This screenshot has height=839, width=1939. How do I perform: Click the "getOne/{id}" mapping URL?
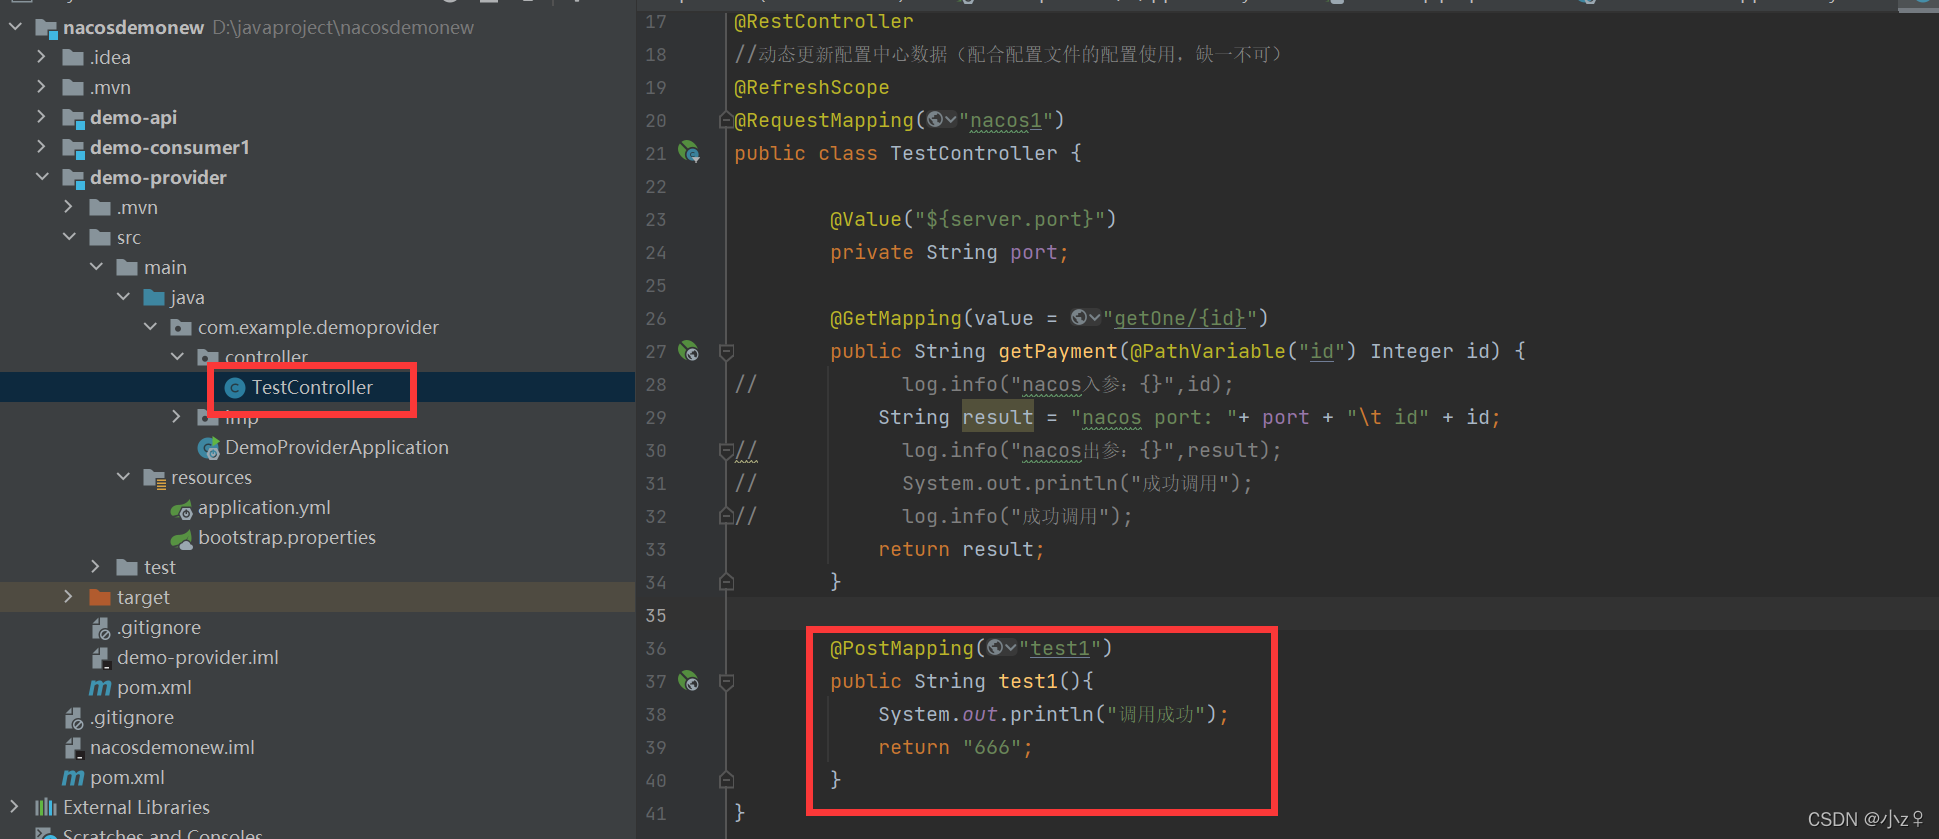pyautogui.click(x=1180, y=318)
